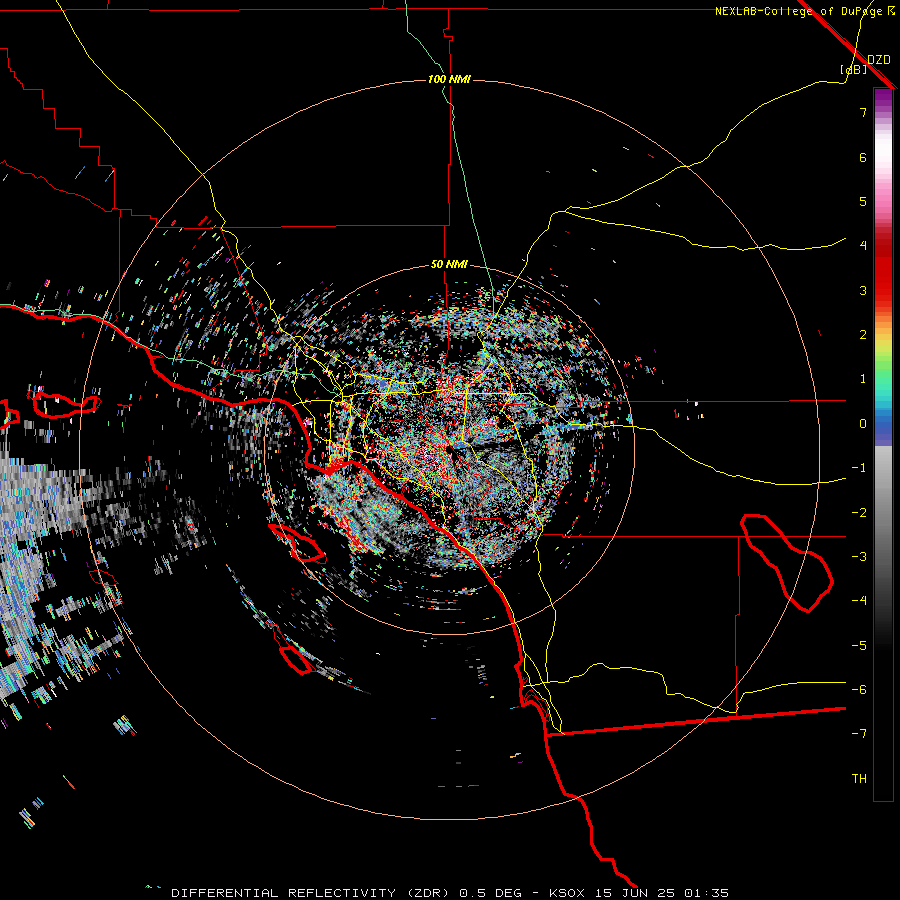Click the DZD product label
Viewport: 900px width, 900px height.
click(879, 60)
